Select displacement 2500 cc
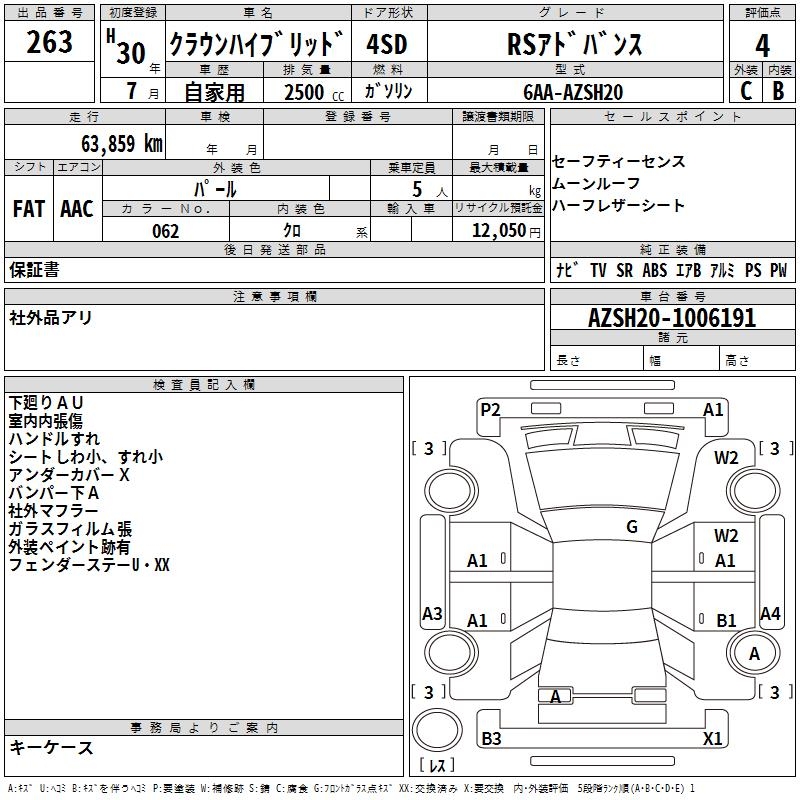Image resolution: width=800 pixels, height=800 pixels. pos(314,92)
